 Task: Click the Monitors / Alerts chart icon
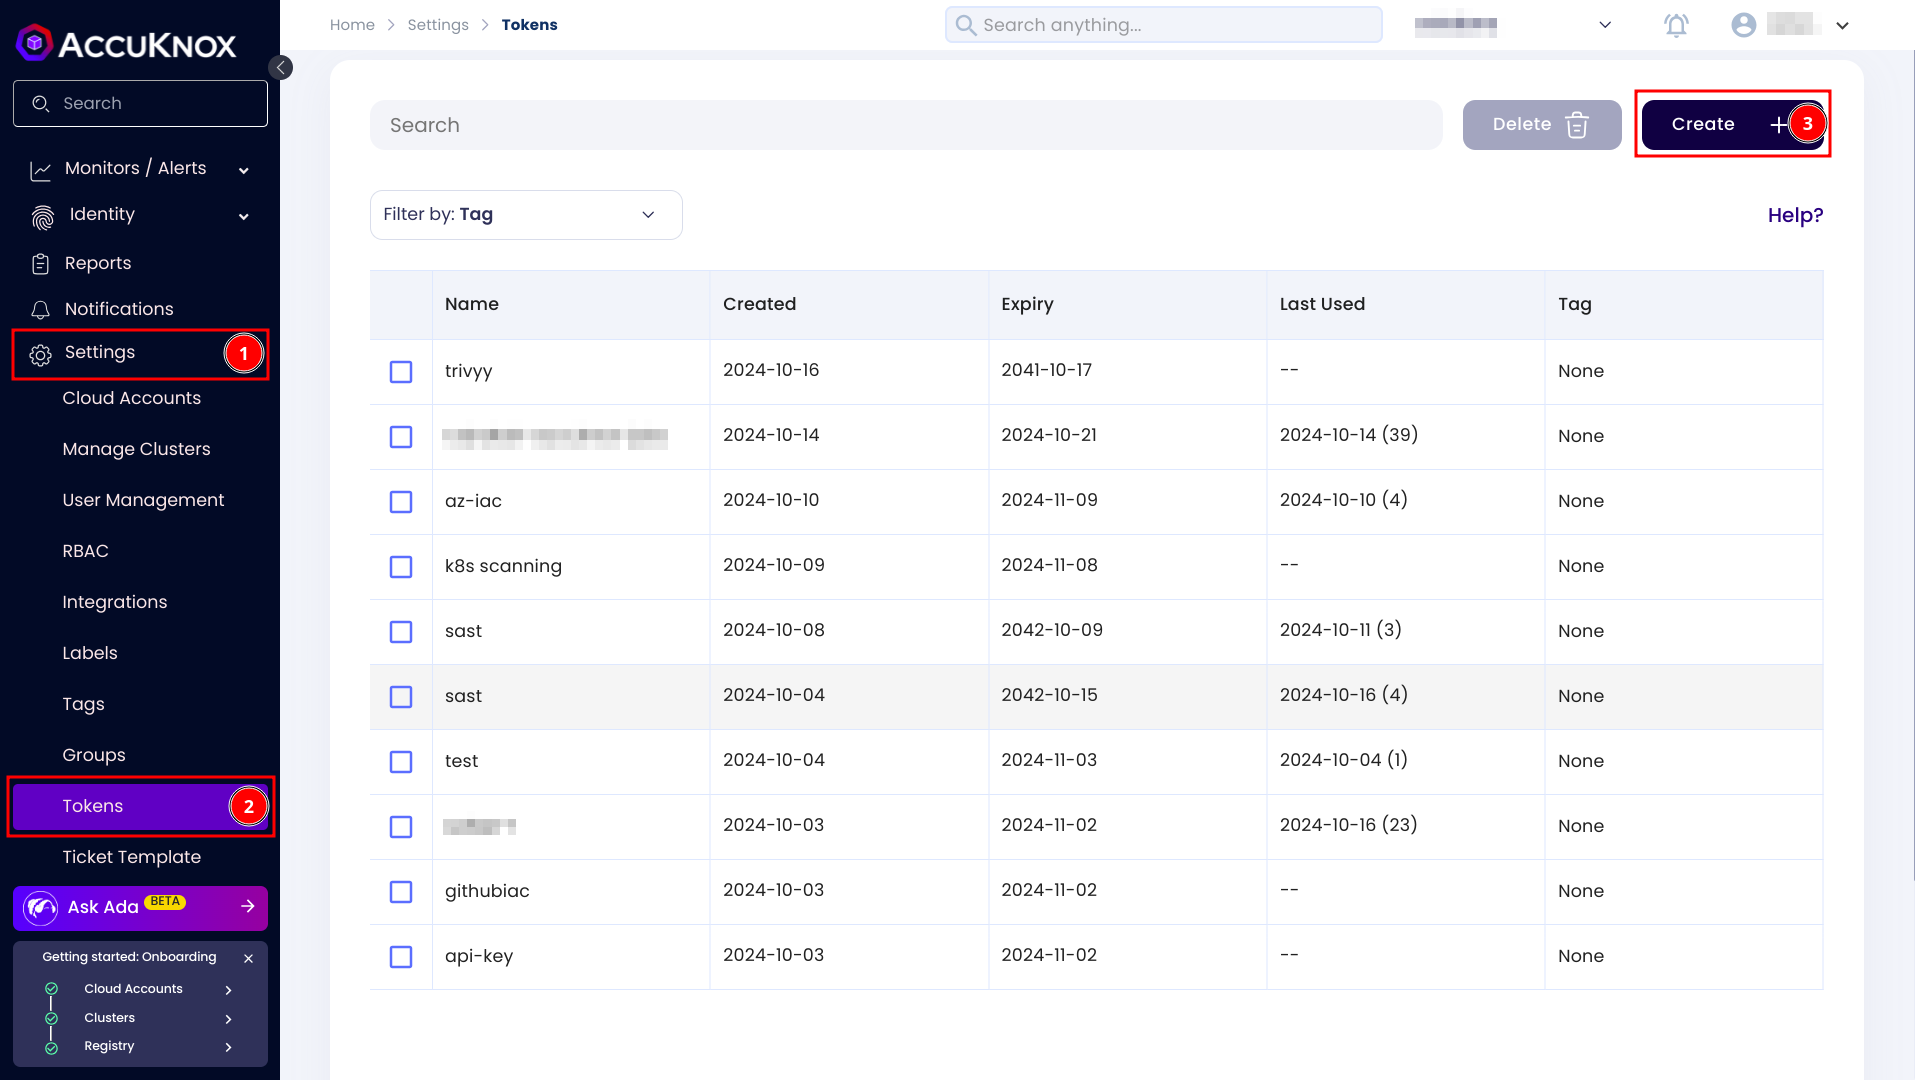coord(40,170)
